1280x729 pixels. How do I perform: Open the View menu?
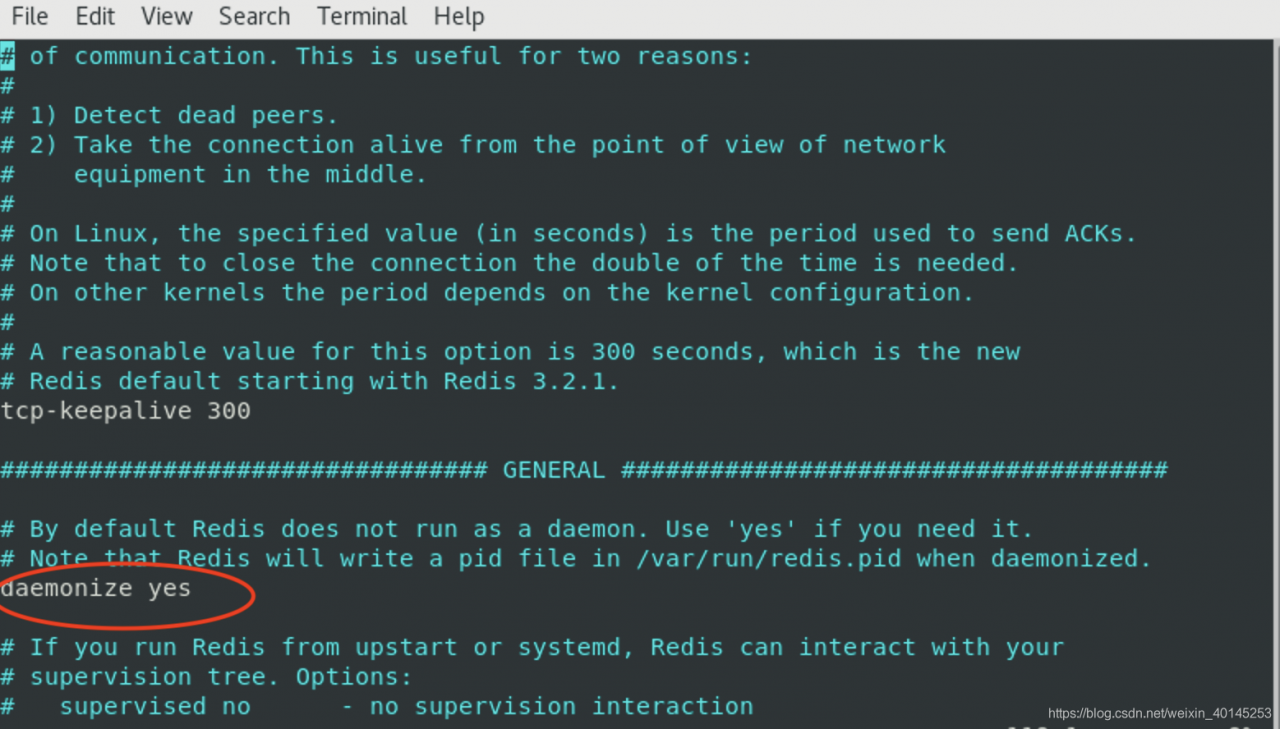166,17
